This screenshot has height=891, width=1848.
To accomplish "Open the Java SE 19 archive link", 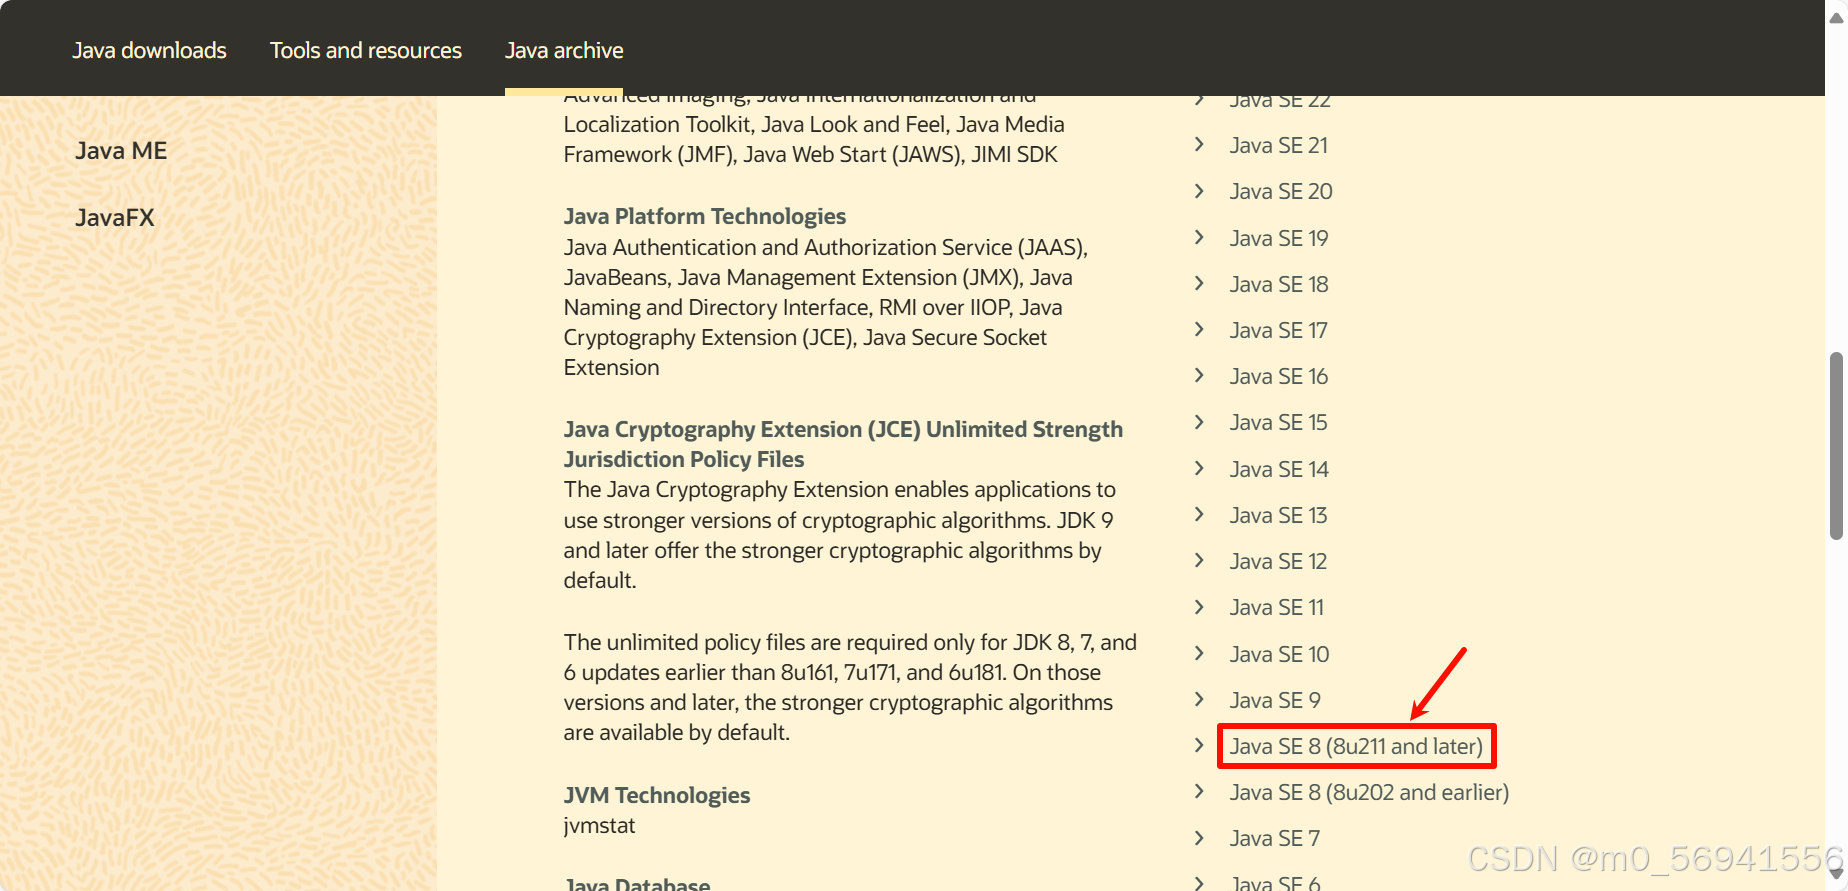I will (1279, 239).
